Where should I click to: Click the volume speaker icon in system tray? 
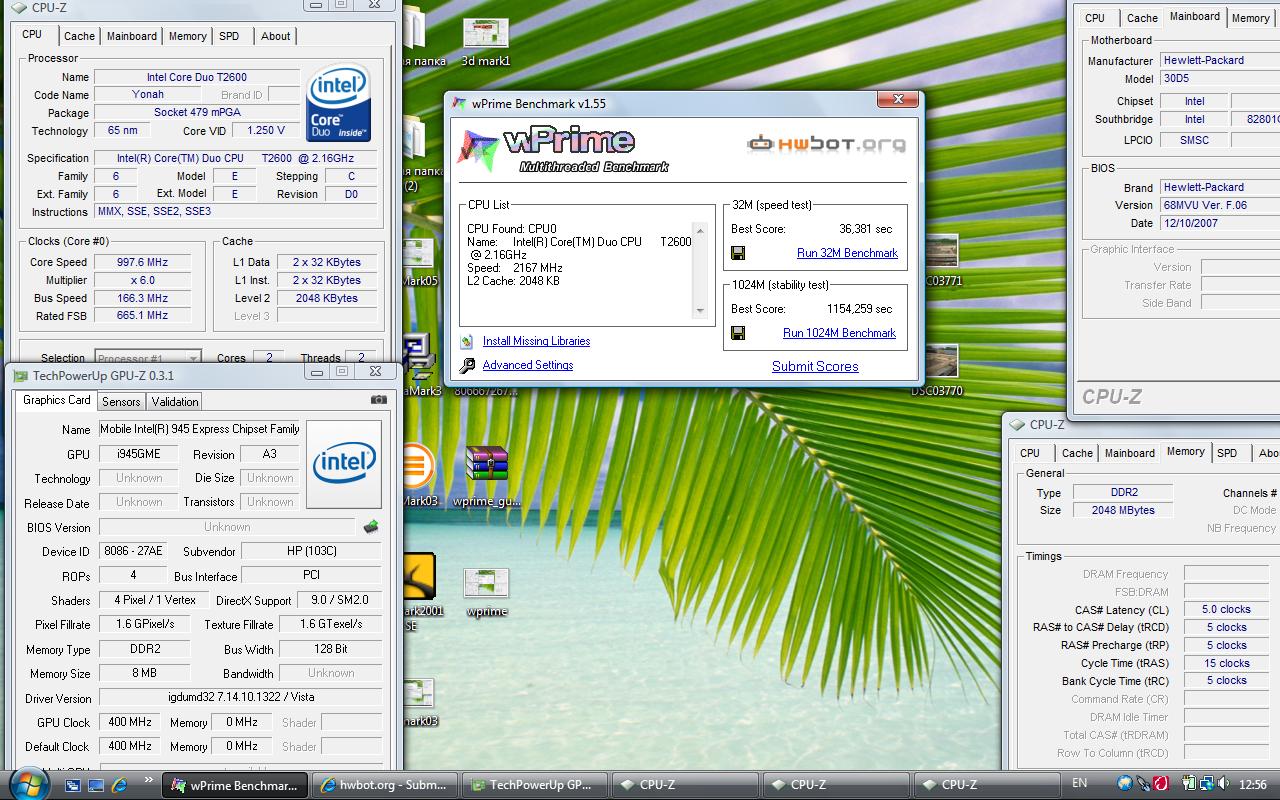[x=1226, y=784]
